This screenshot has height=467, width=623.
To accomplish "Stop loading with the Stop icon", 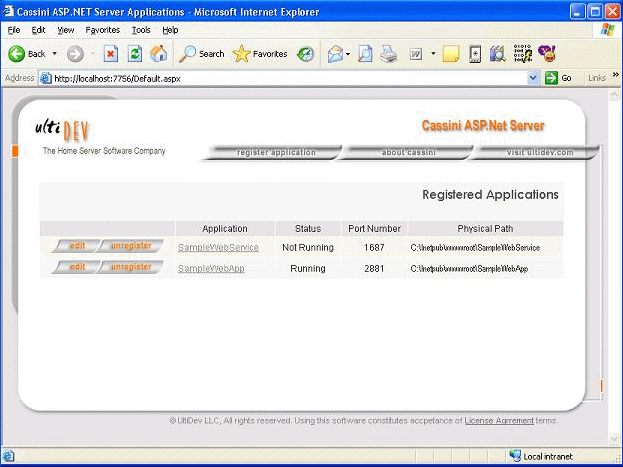I will 111,54.
